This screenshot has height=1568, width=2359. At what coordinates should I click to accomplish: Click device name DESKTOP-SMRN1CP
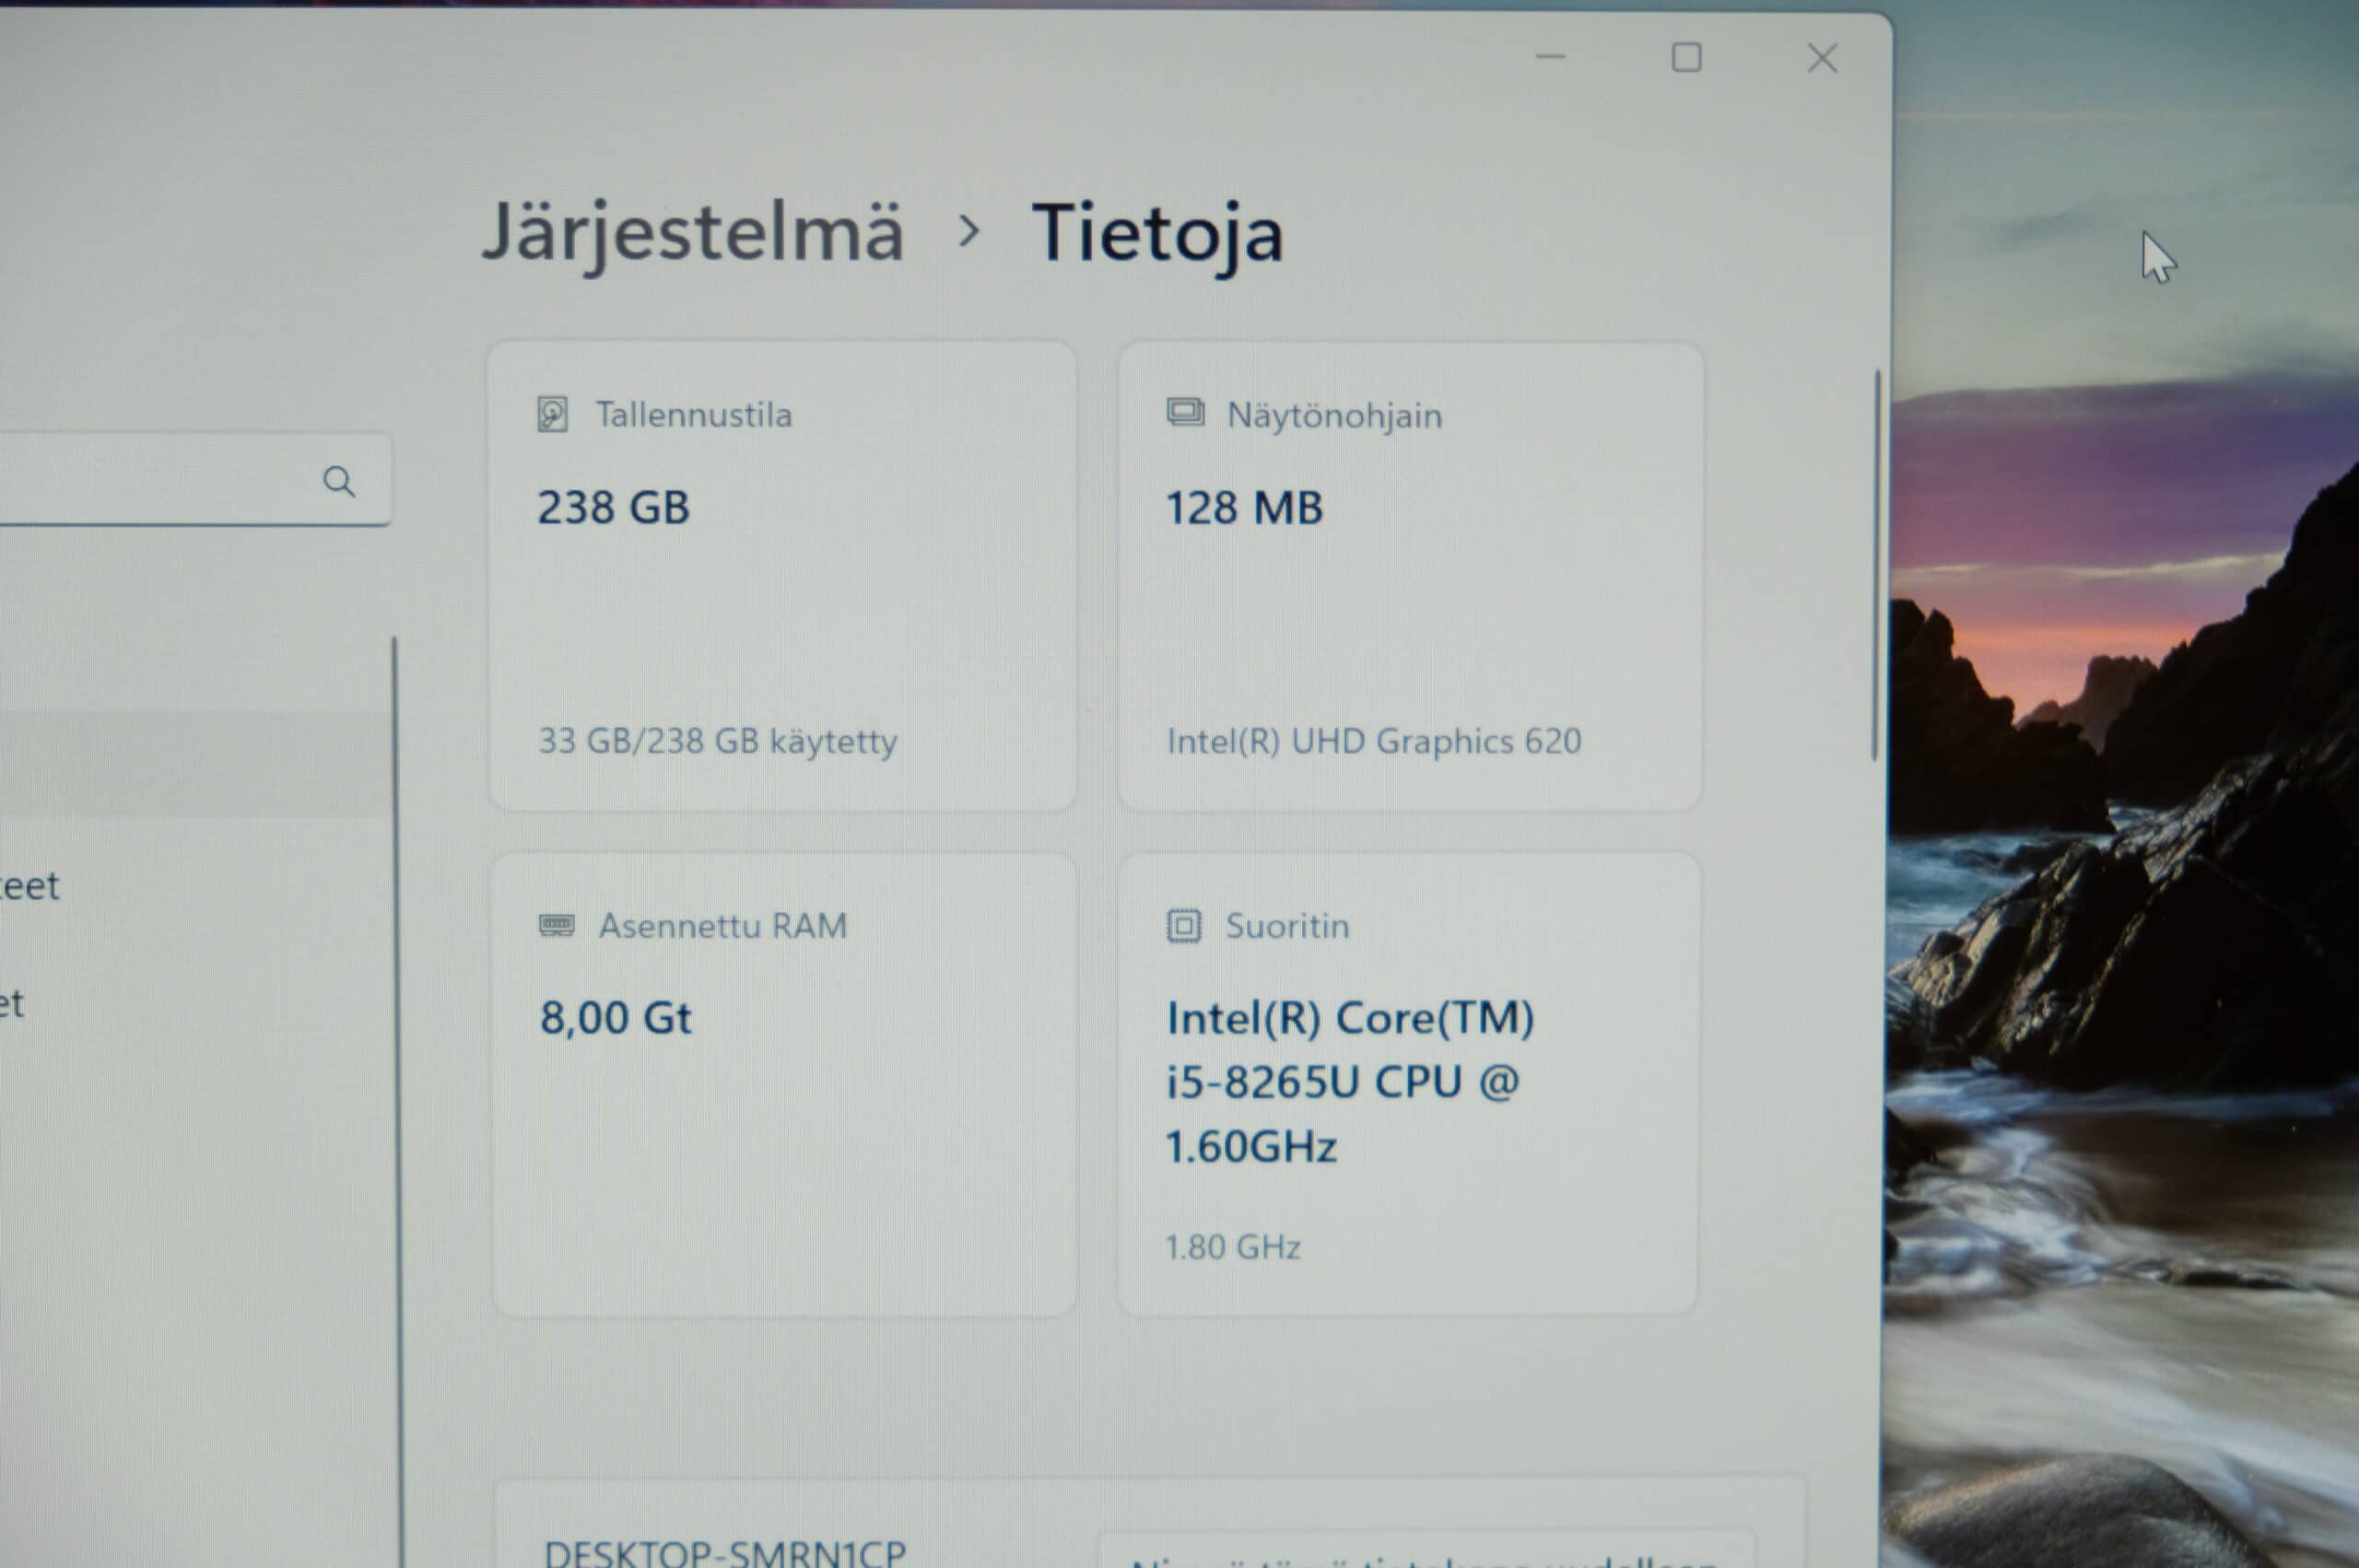coord(725,1552)
